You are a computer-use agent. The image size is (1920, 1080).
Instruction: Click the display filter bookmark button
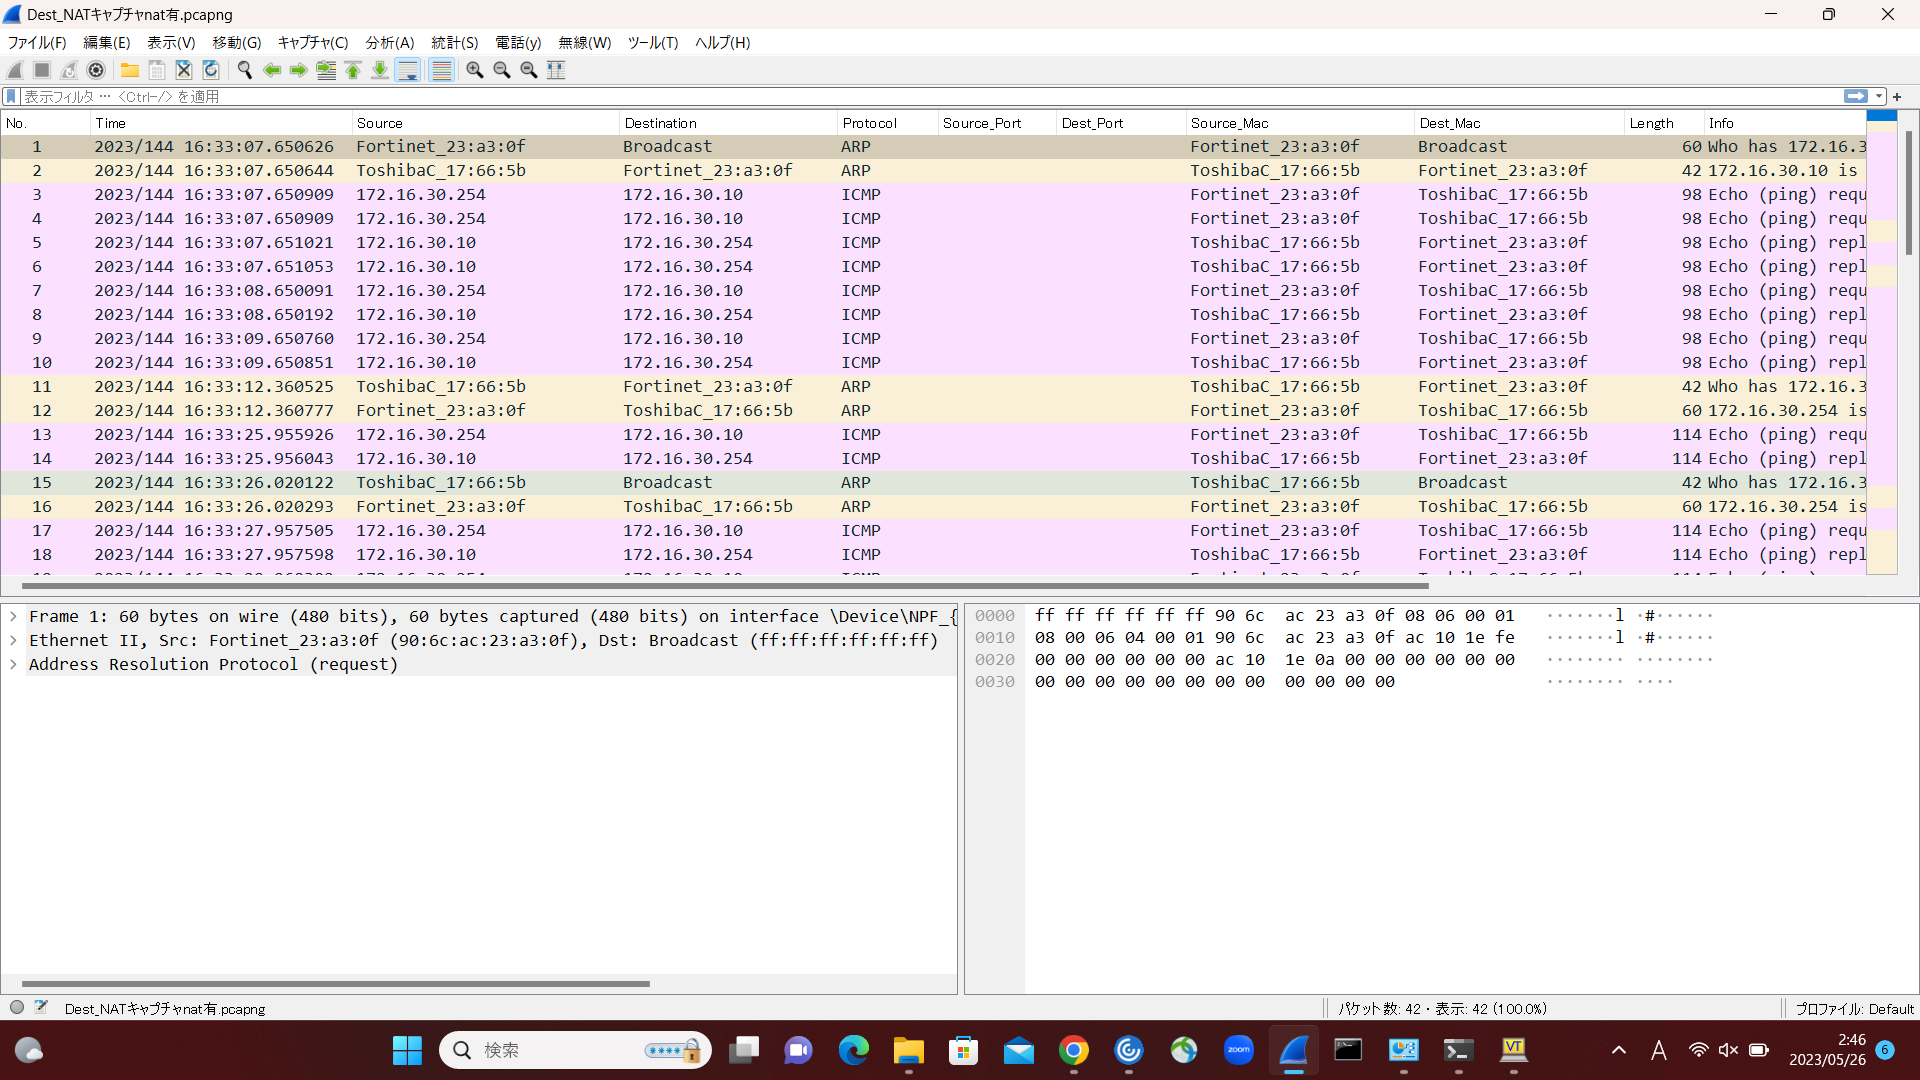point(11,96)
